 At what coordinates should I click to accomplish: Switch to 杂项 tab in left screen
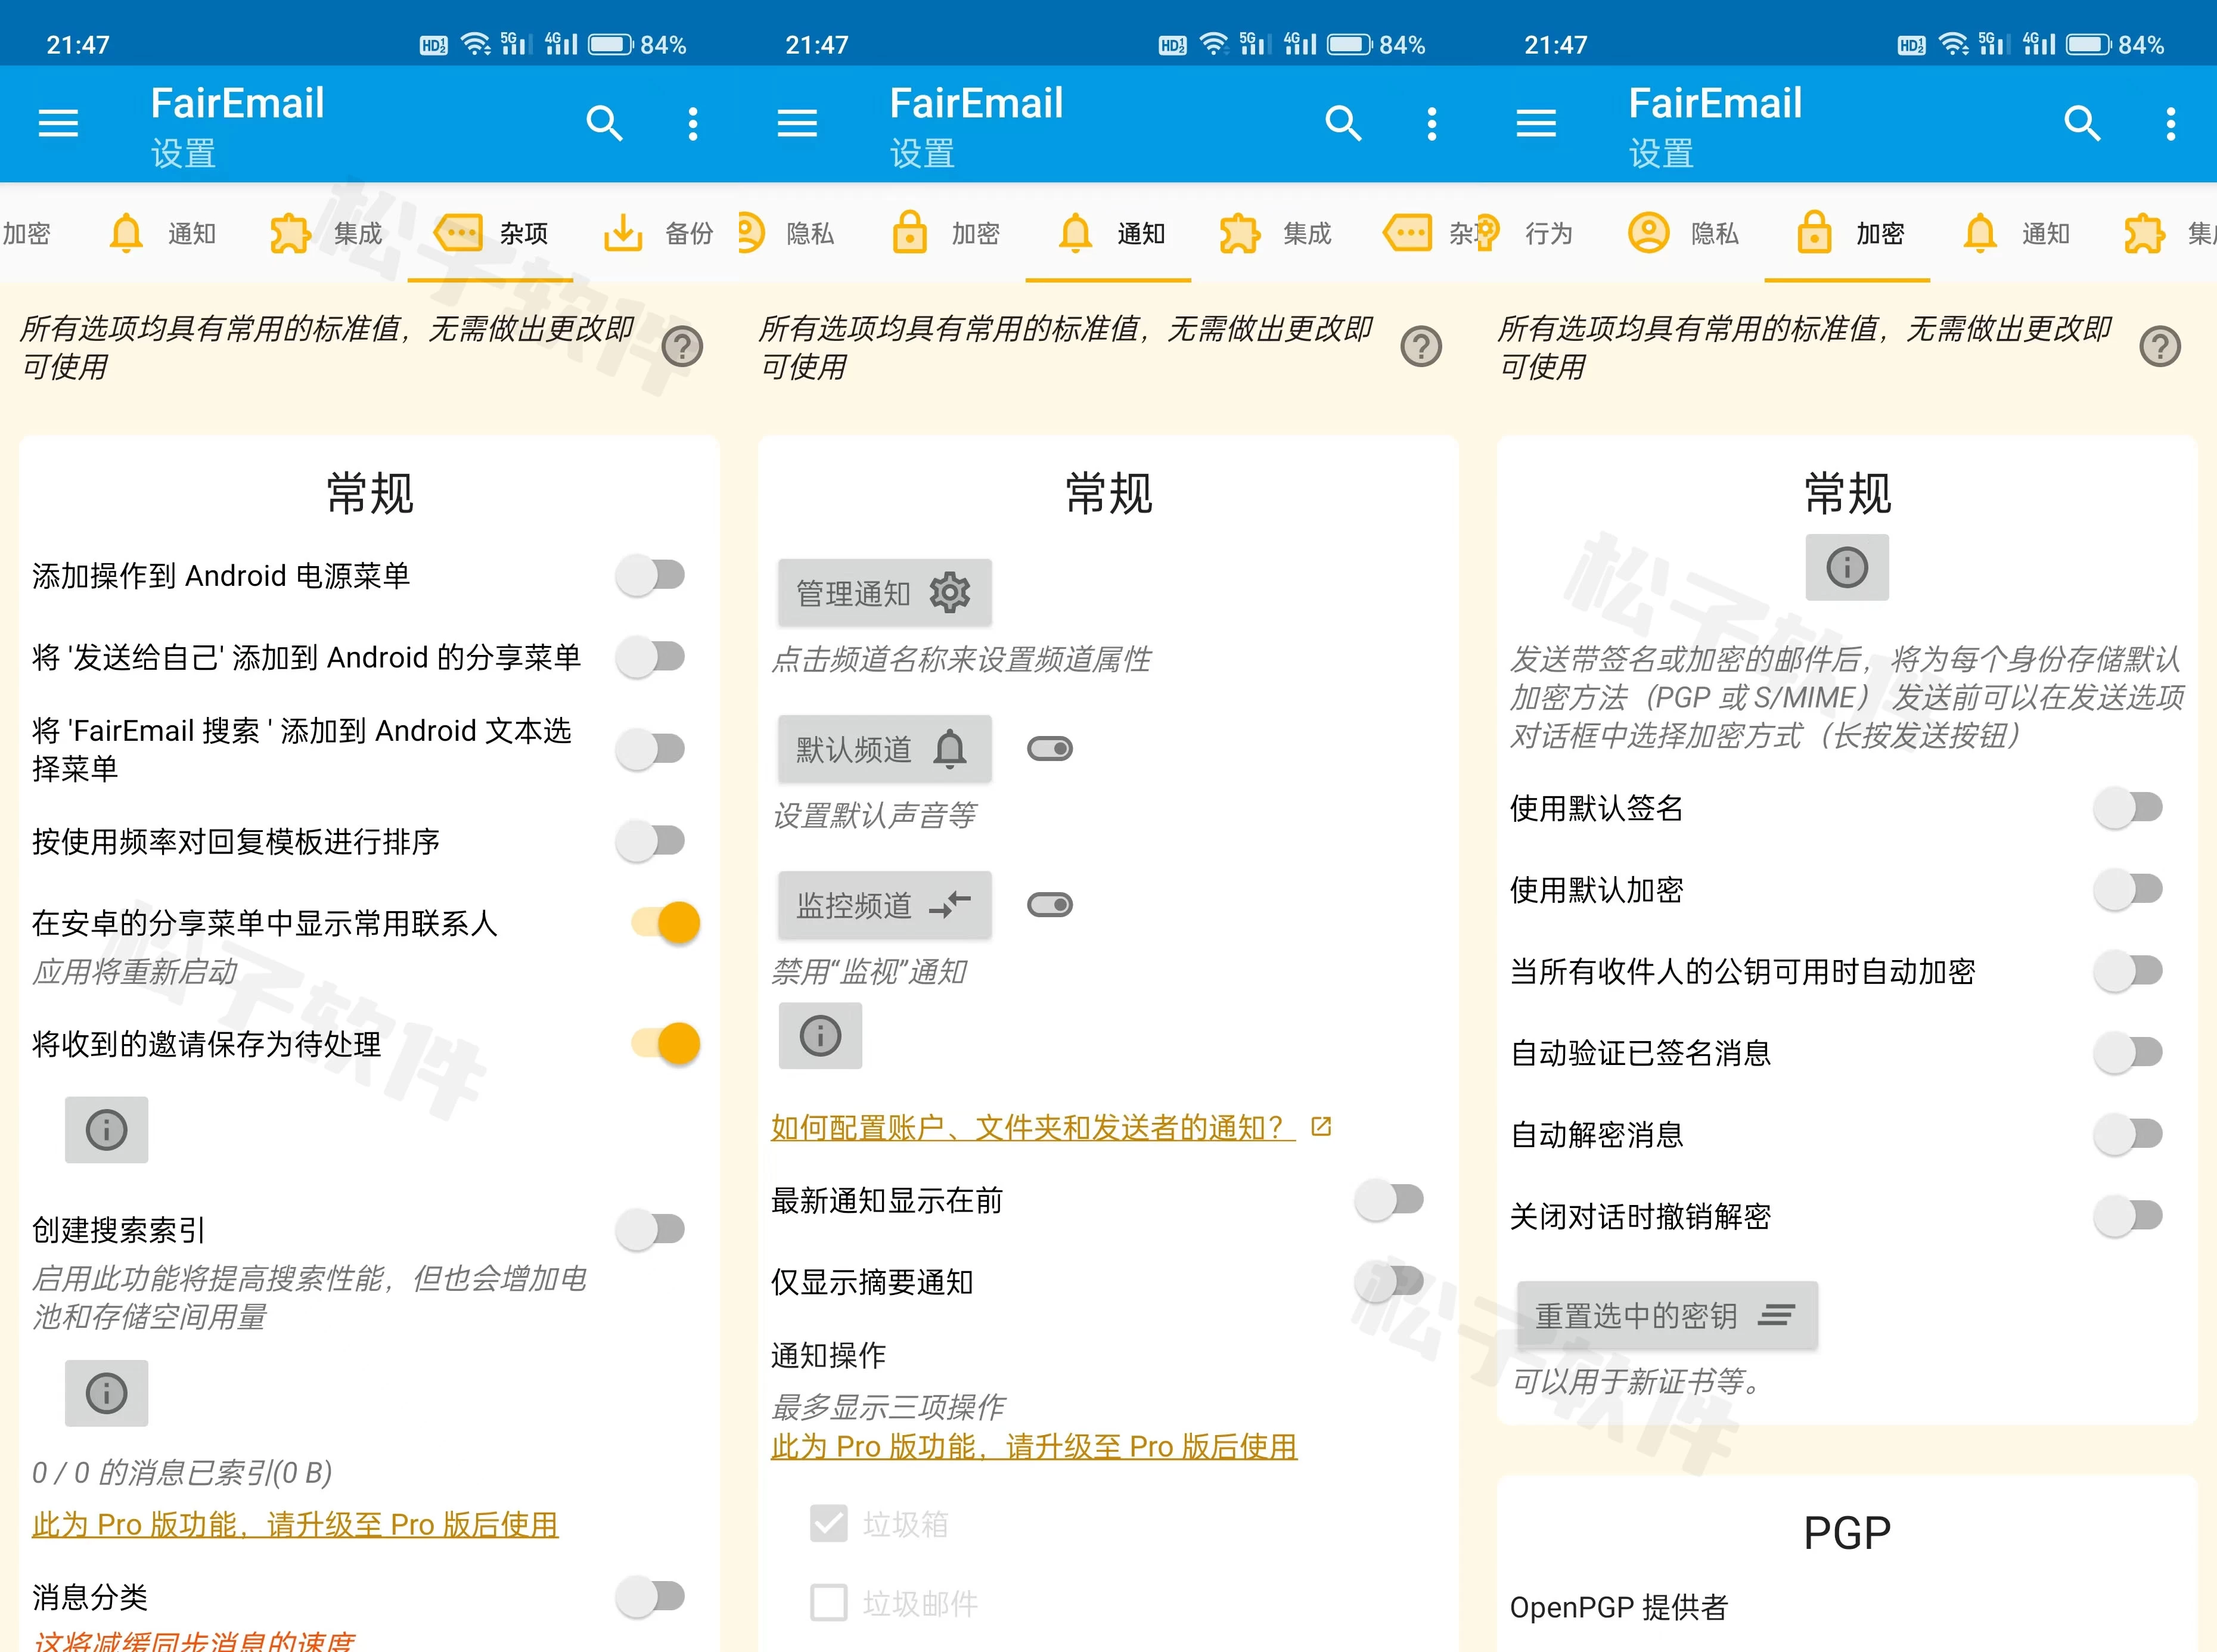491,234
